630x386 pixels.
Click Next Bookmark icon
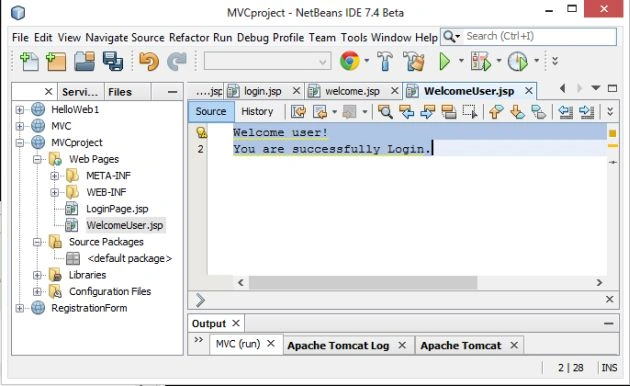point(518,112)
